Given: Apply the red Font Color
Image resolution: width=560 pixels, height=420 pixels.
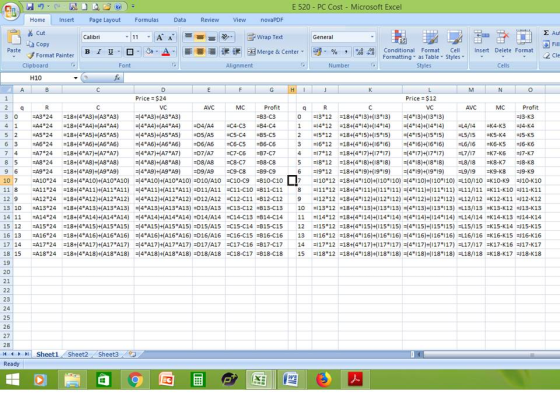Looking at the screenshot, I should pos(166,52).
